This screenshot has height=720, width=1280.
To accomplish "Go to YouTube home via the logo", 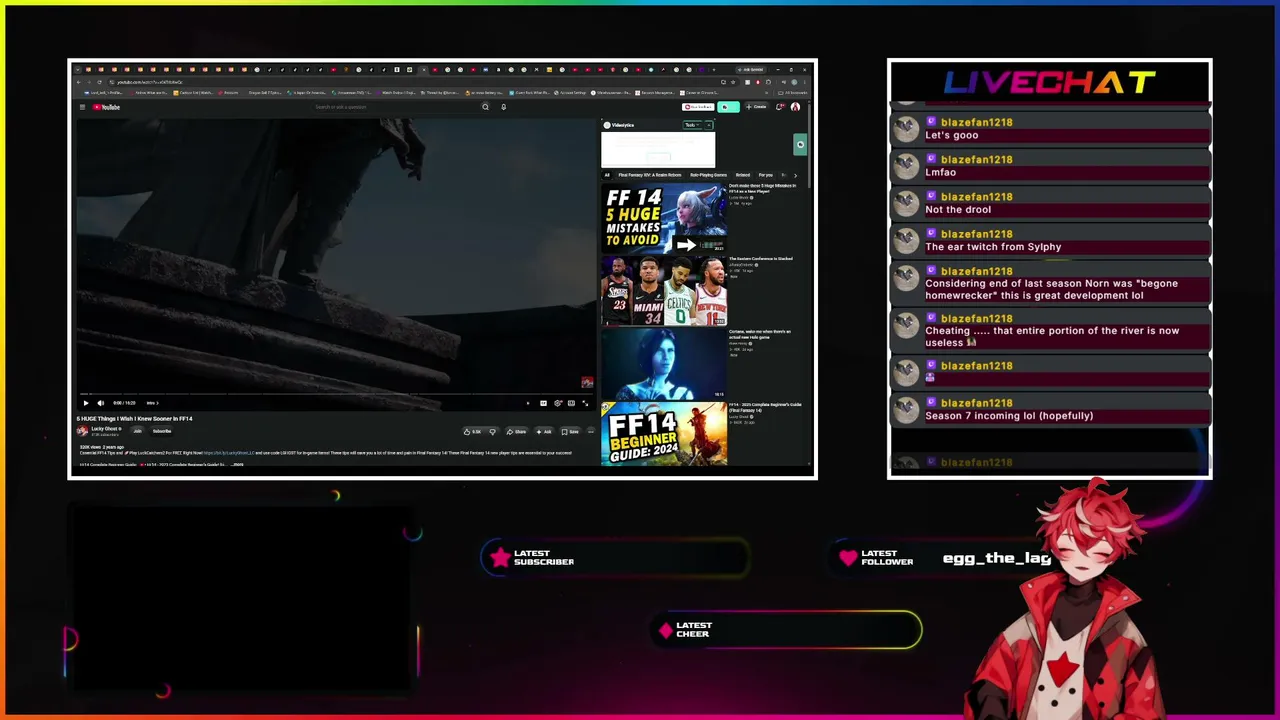I will tap(107, 107).
